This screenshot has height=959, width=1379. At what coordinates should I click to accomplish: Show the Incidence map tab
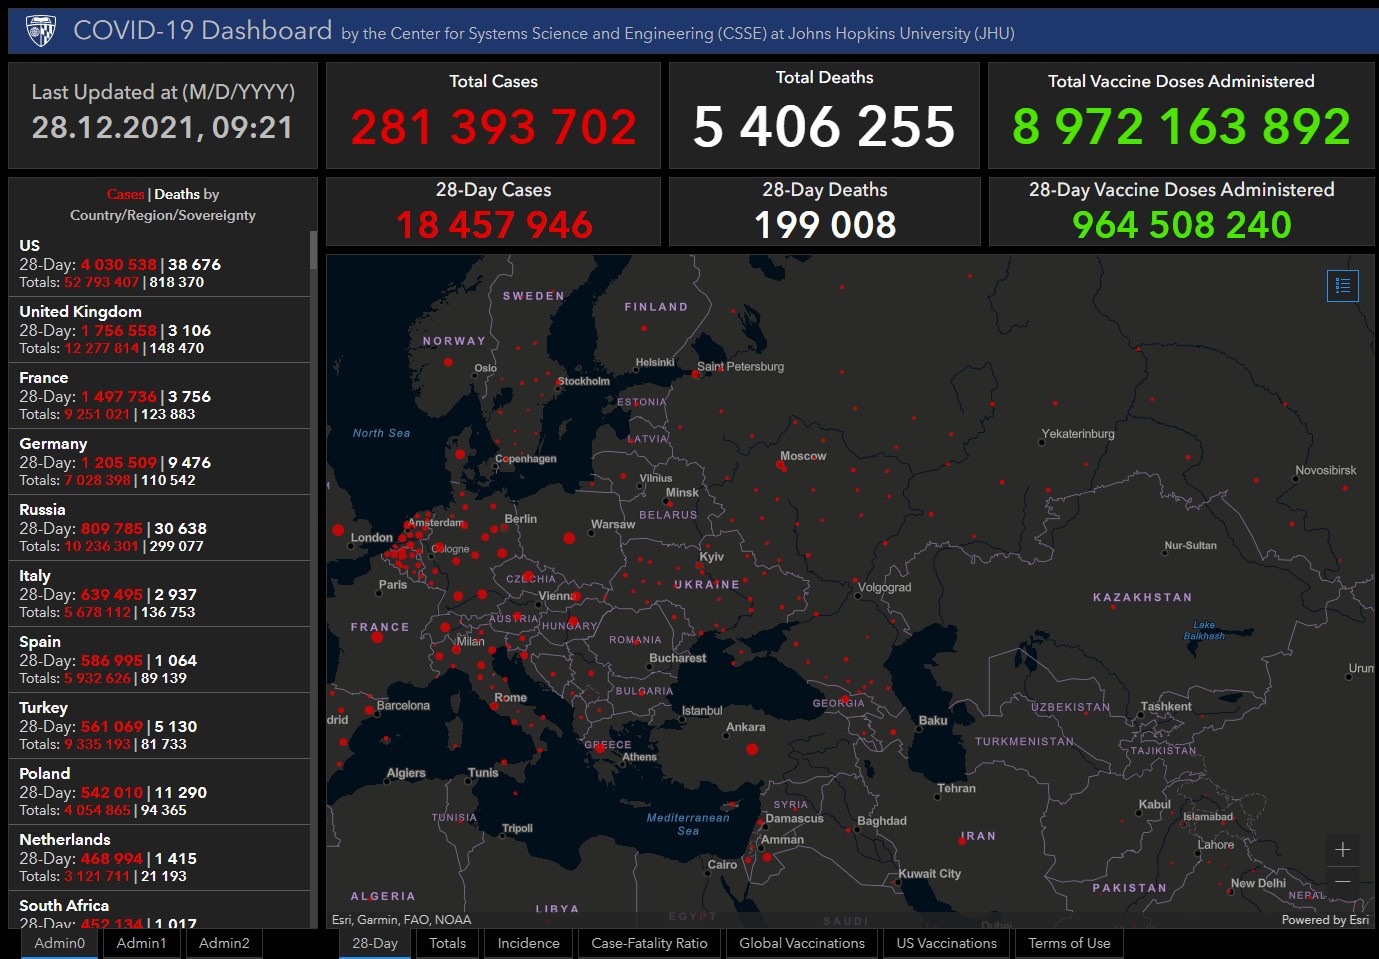pyautogui.click(x=528, y=943)
